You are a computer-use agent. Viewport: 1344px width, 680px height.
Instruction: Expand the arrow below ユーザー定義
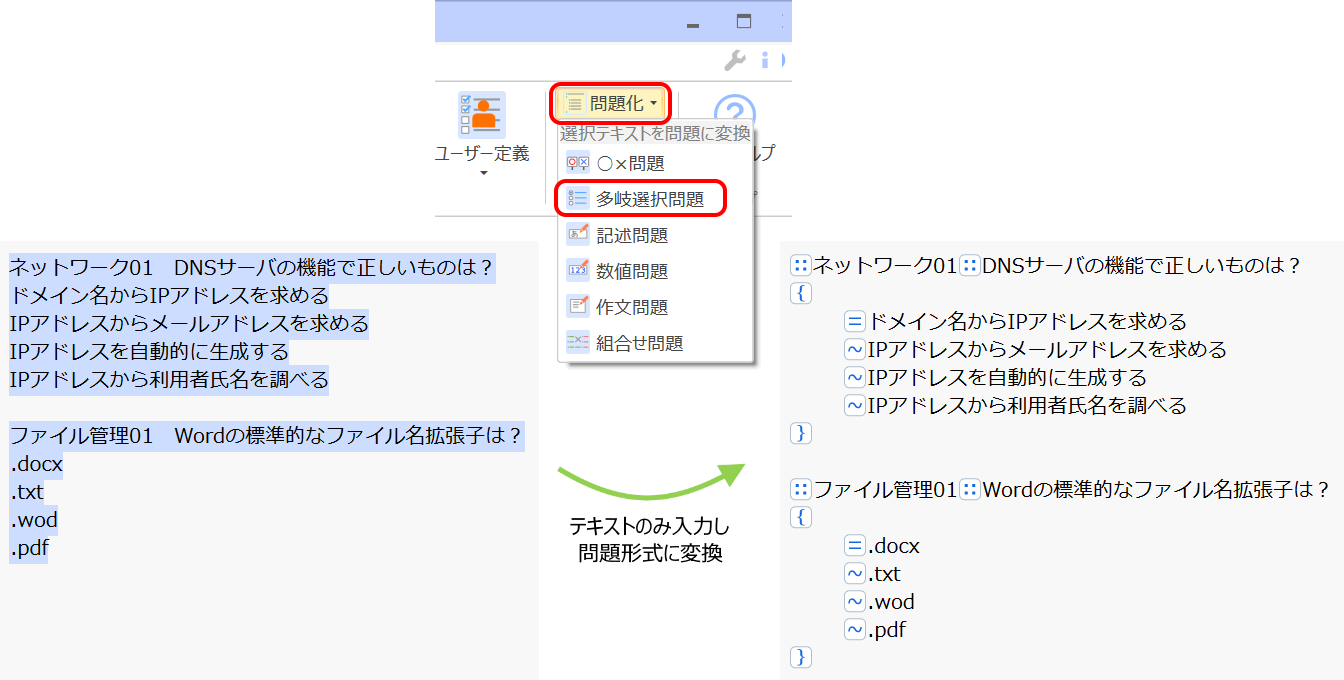click(482, 174)
